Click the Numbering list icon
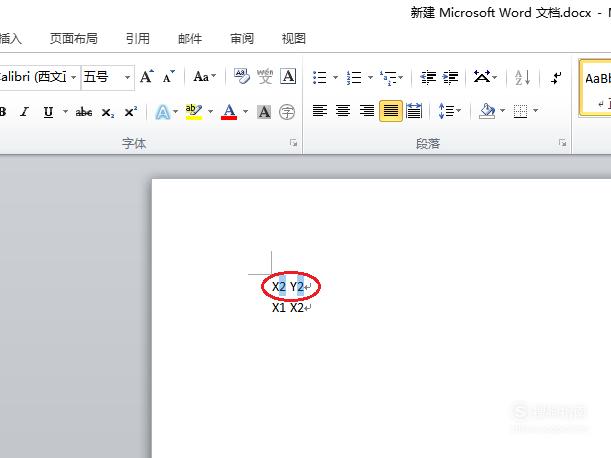 [x=354, y=77]
